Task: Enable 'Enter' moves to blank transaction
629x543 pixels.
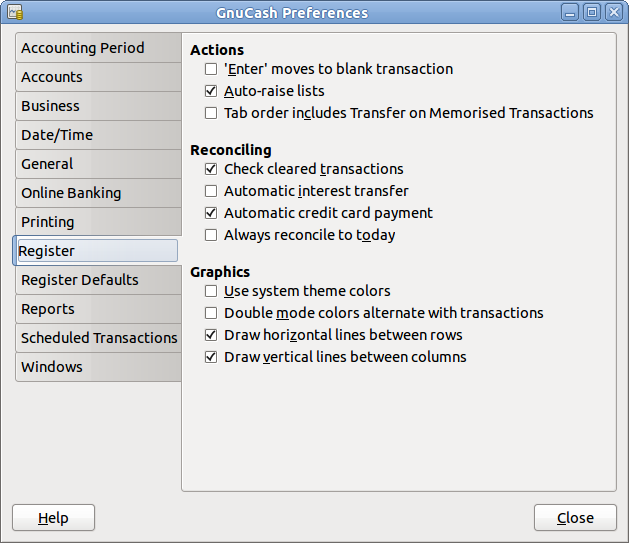Action: point(211,69)
